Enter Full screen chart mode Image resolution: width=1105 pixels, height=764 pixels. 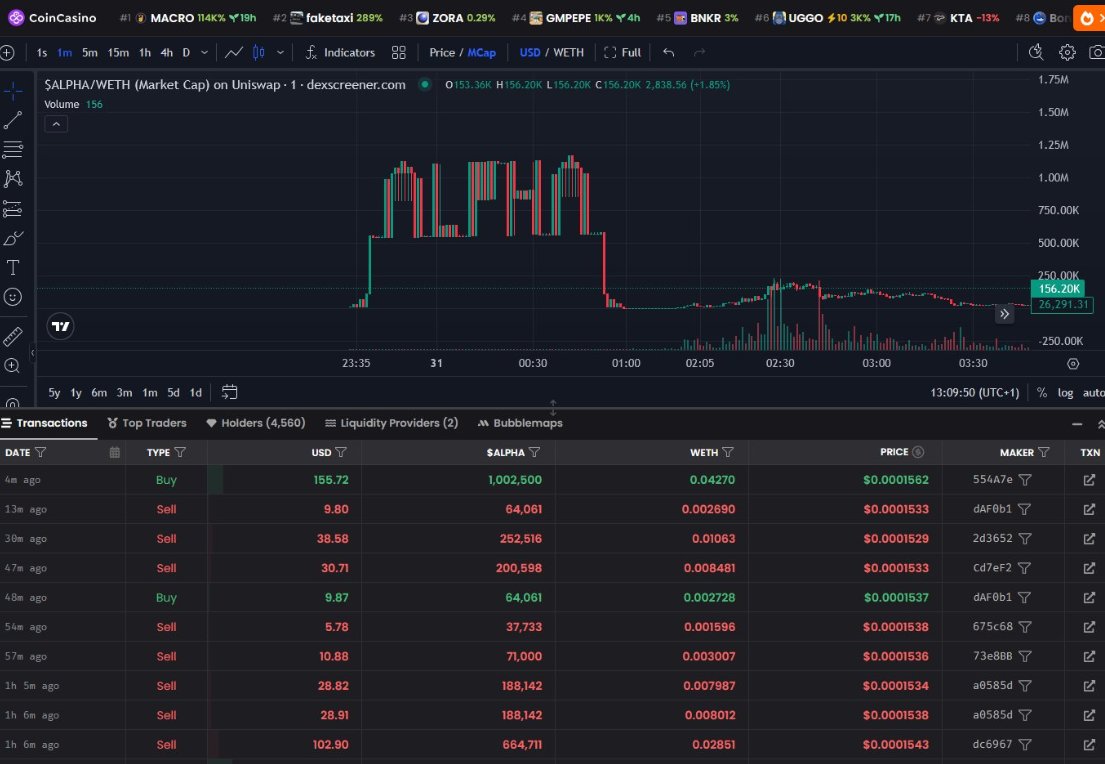pyautogui.click(x=622, y=52)
